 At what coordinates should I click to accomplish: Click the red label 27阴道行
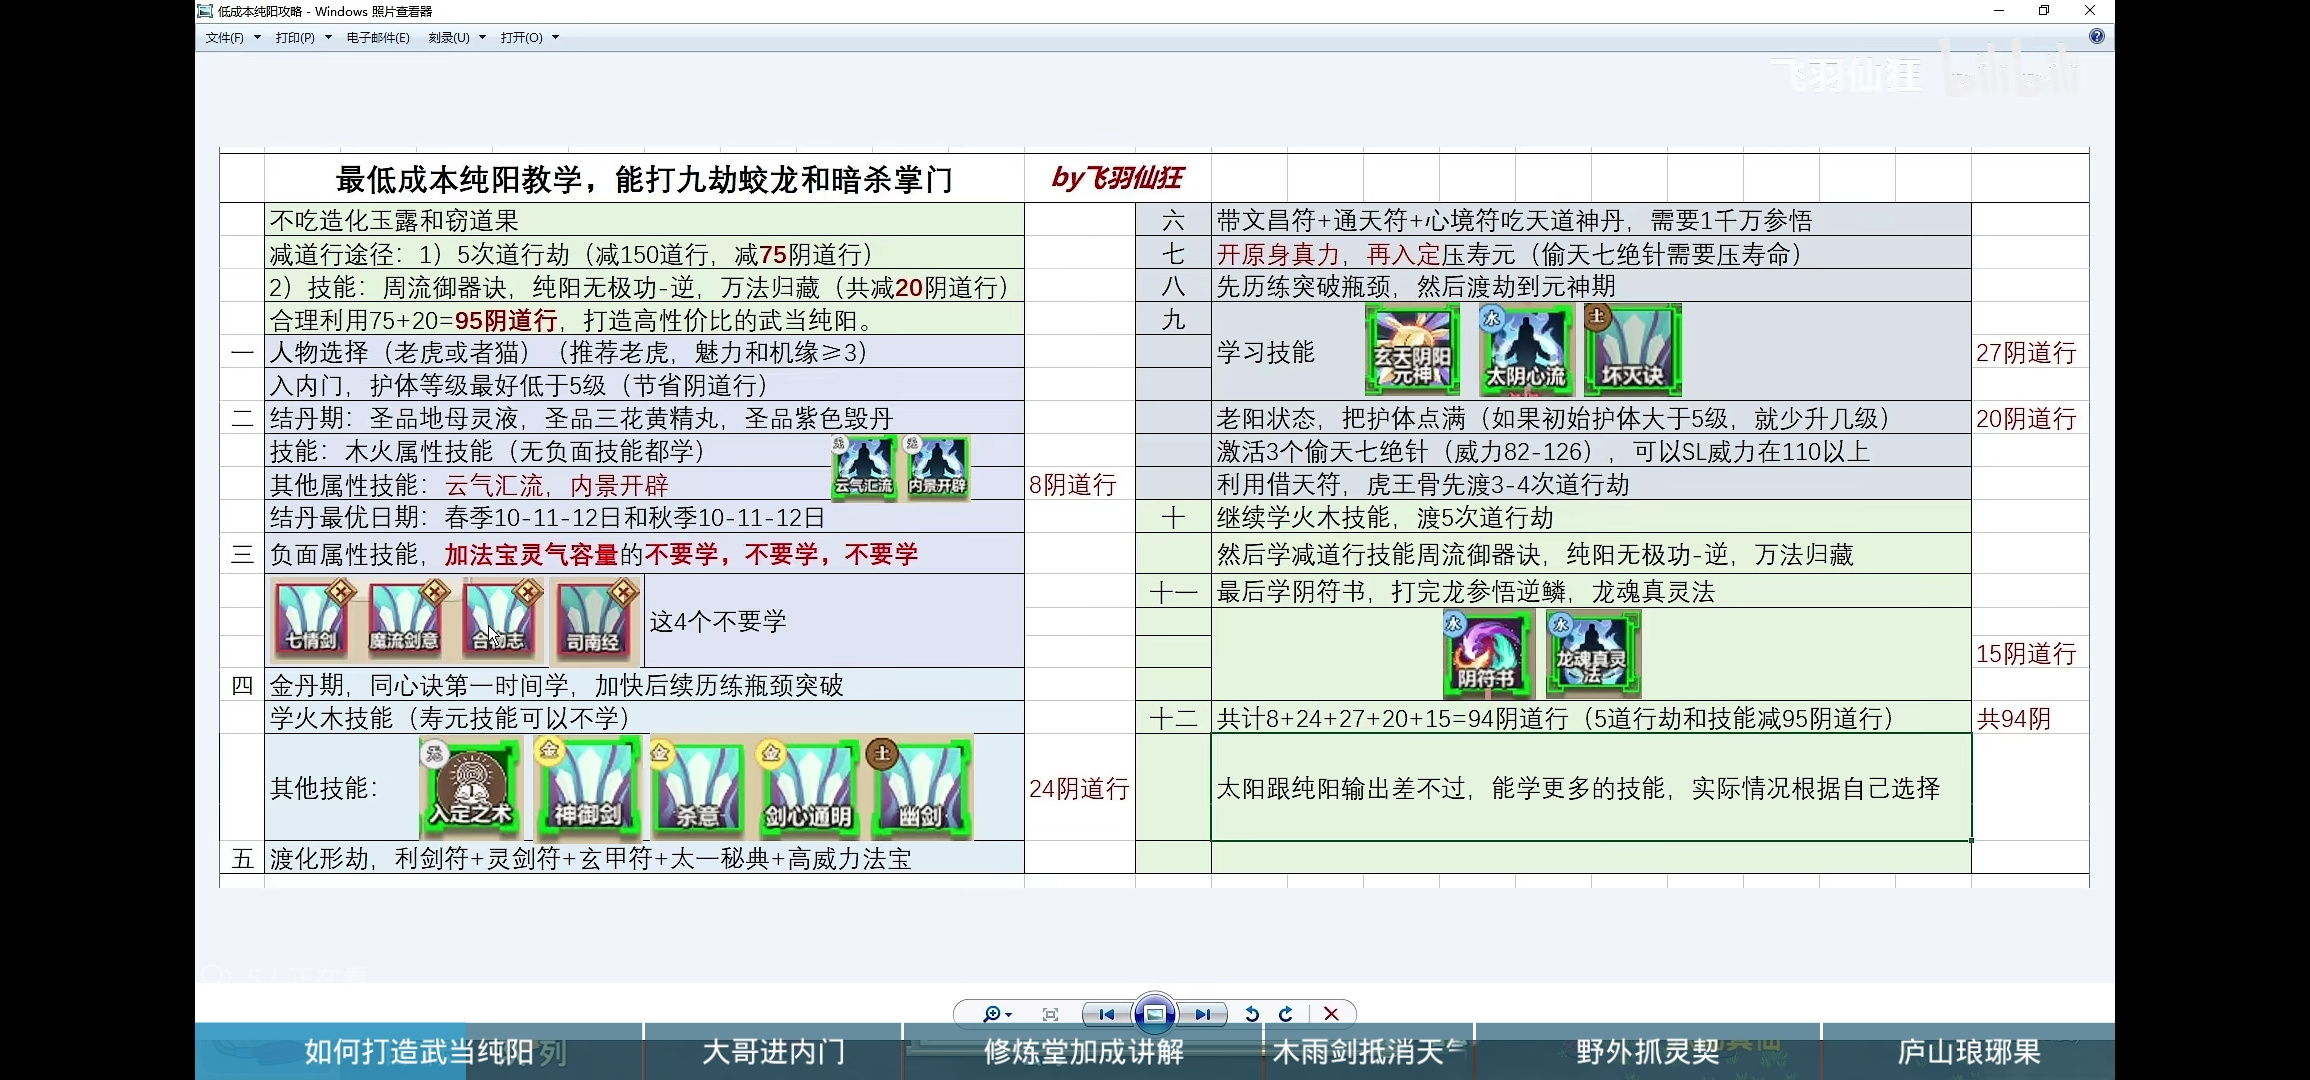(2026, 353)
